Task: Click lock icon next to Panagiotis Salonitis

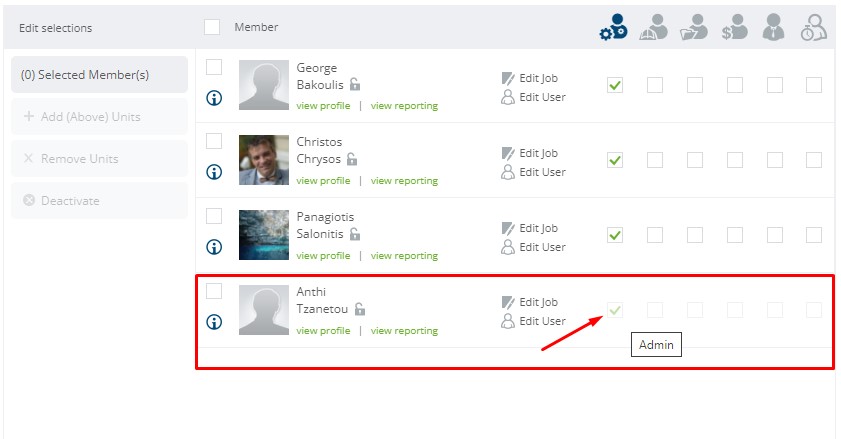Action: (x=355, y=234)
